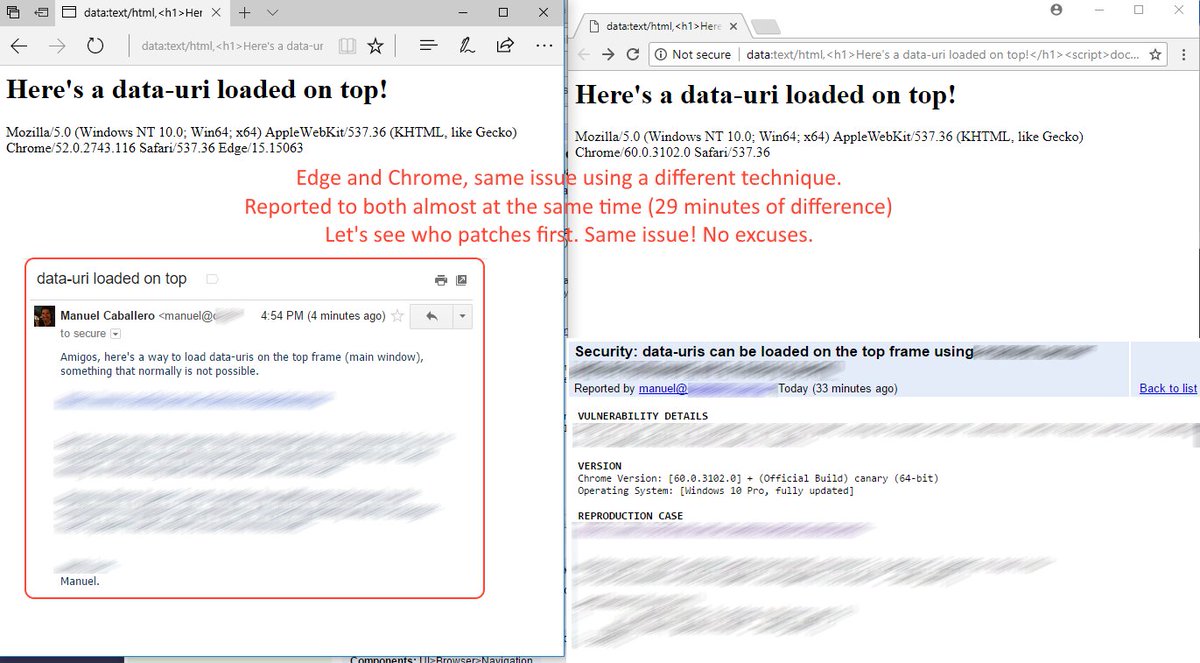Click the print icon in the email
This screenshot has height=663, width=1200.
[441, 280]
